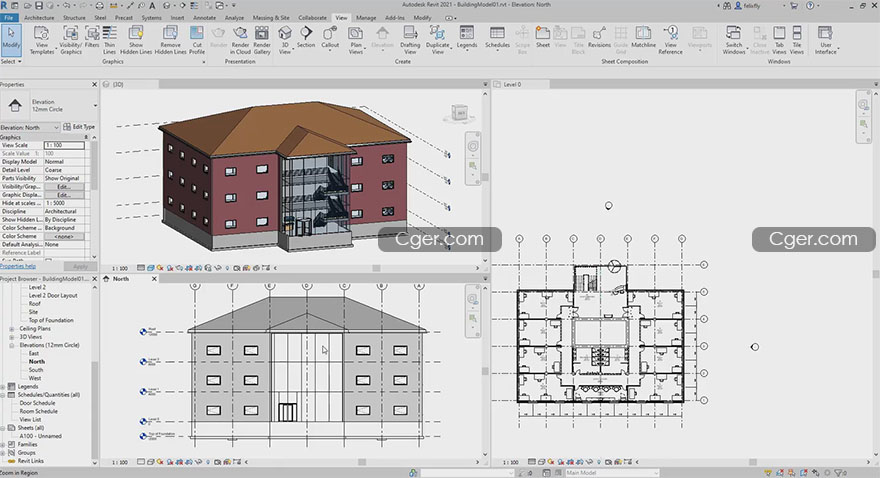Create a Drafting View
Image resolution: width=880 pixels, height=478 pixels.
[410, 40]
